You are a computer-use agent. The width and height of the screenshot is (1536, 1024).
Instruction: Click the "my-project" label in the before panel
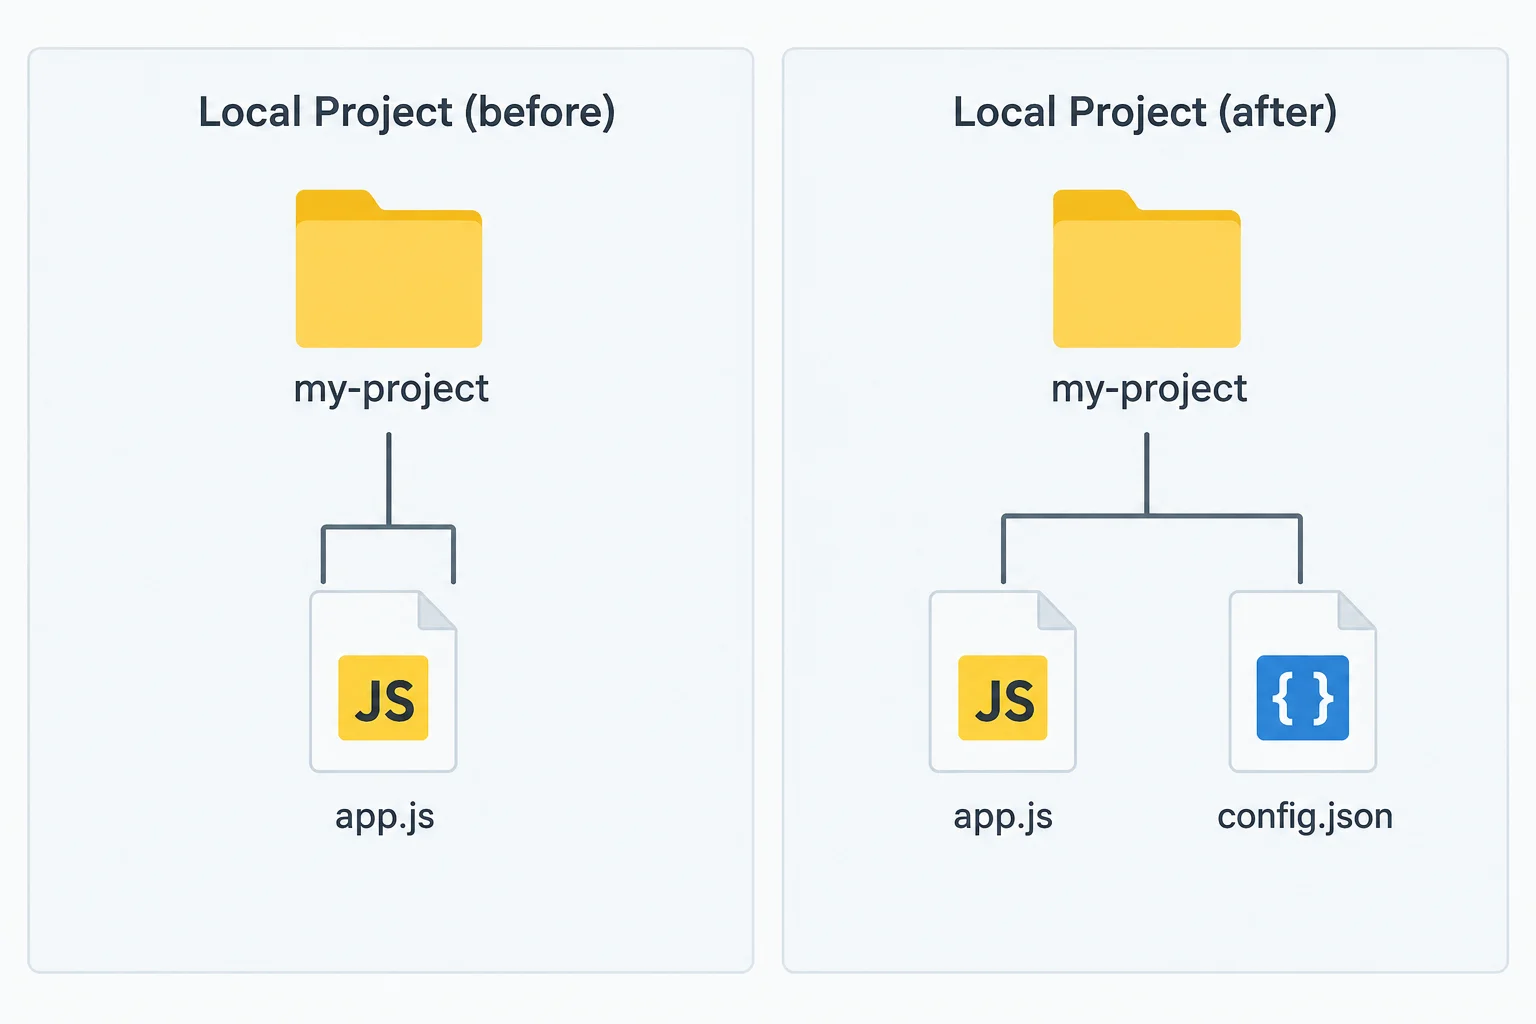point(391,389)
